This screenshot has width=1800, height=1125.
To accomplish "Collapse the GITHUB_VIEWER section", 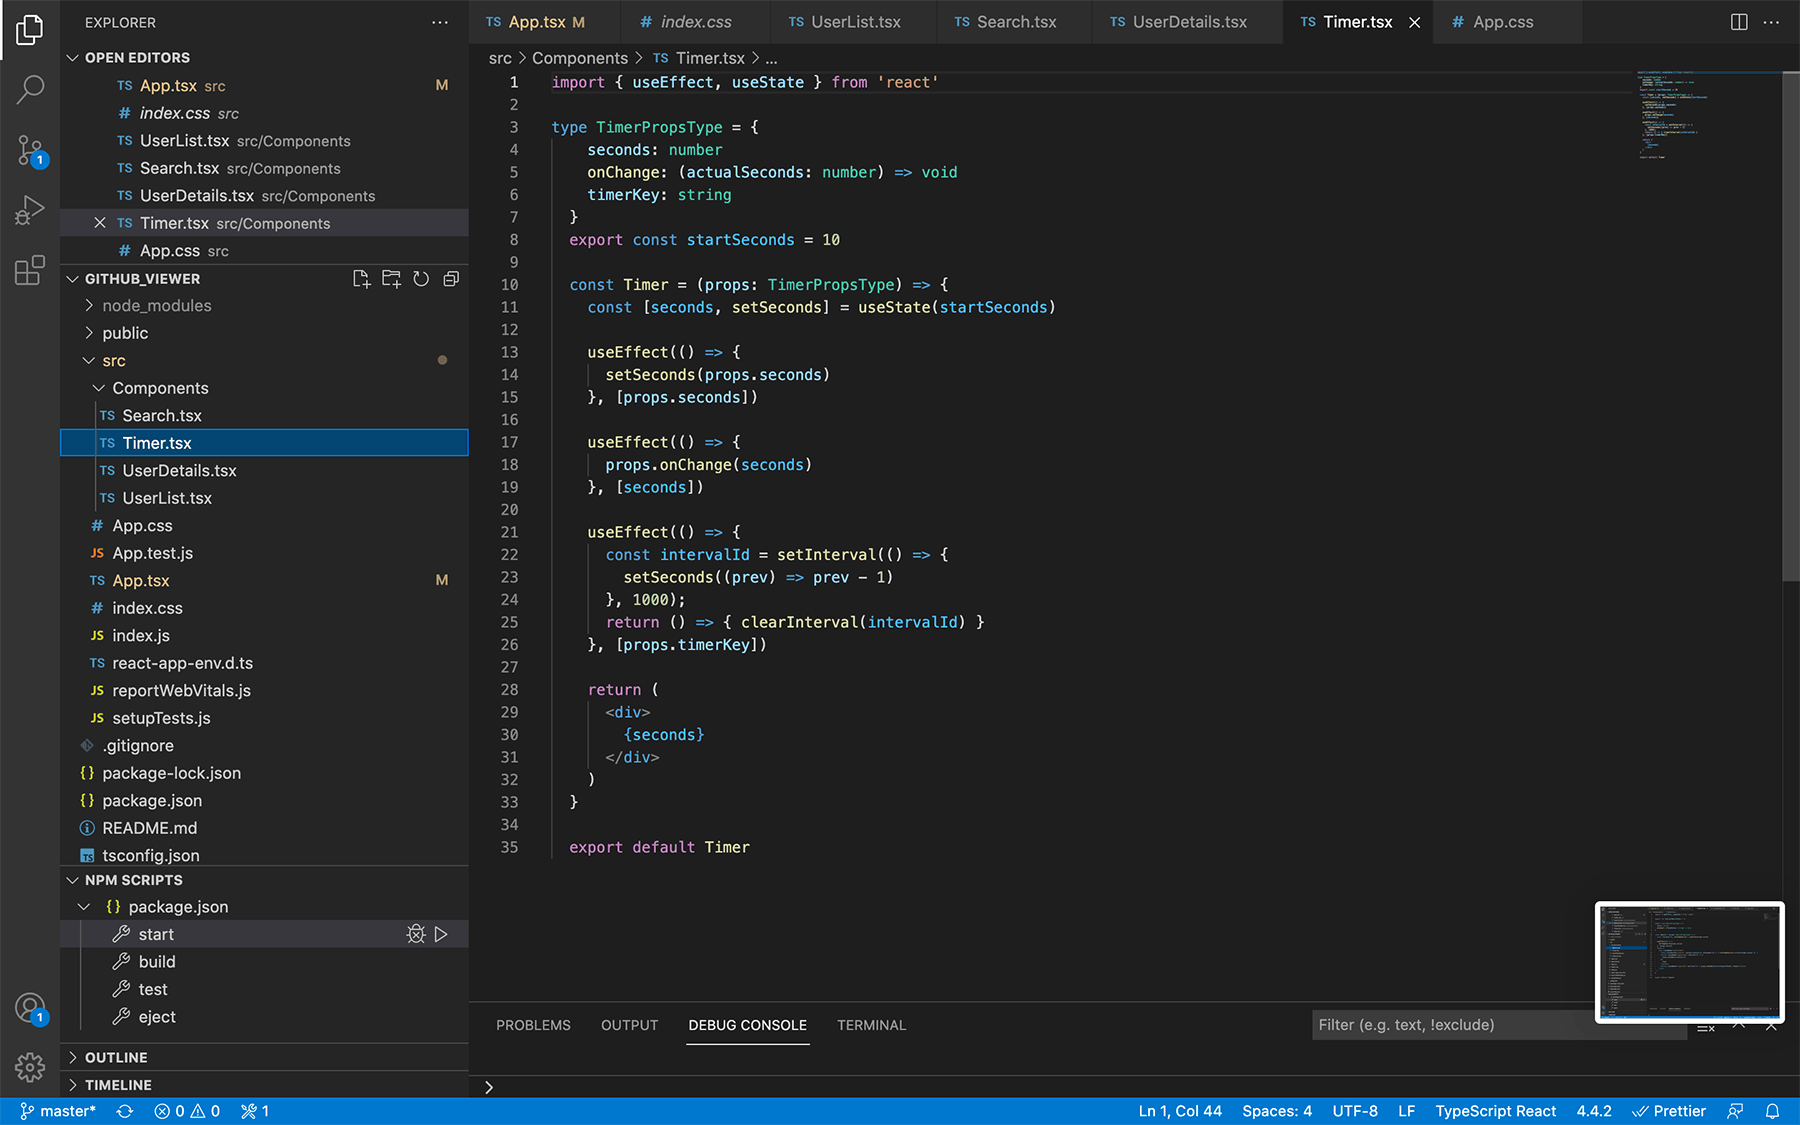I will tap(72, 279).
